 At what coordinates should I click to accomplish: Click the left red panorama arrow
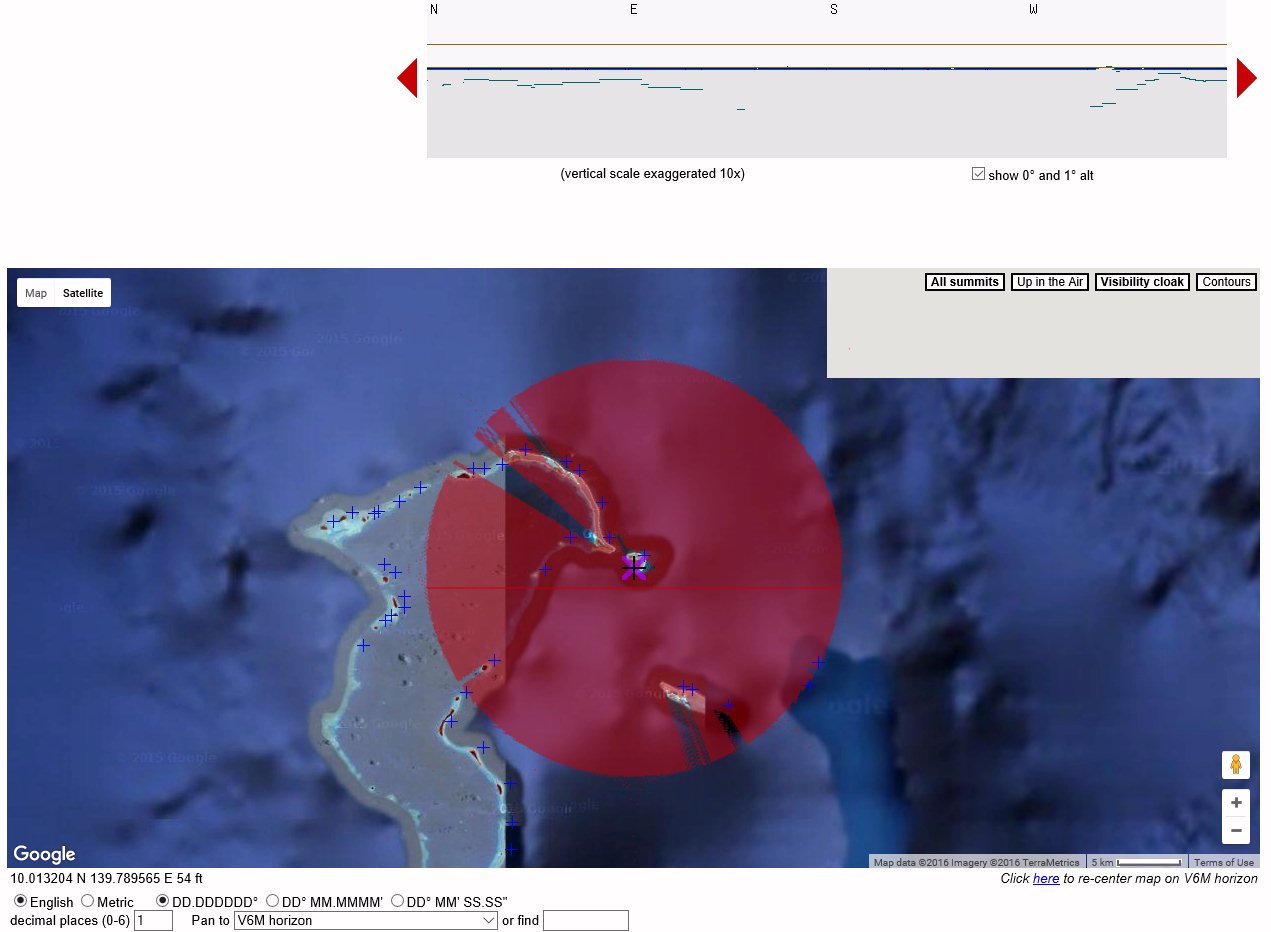[408, 78]
